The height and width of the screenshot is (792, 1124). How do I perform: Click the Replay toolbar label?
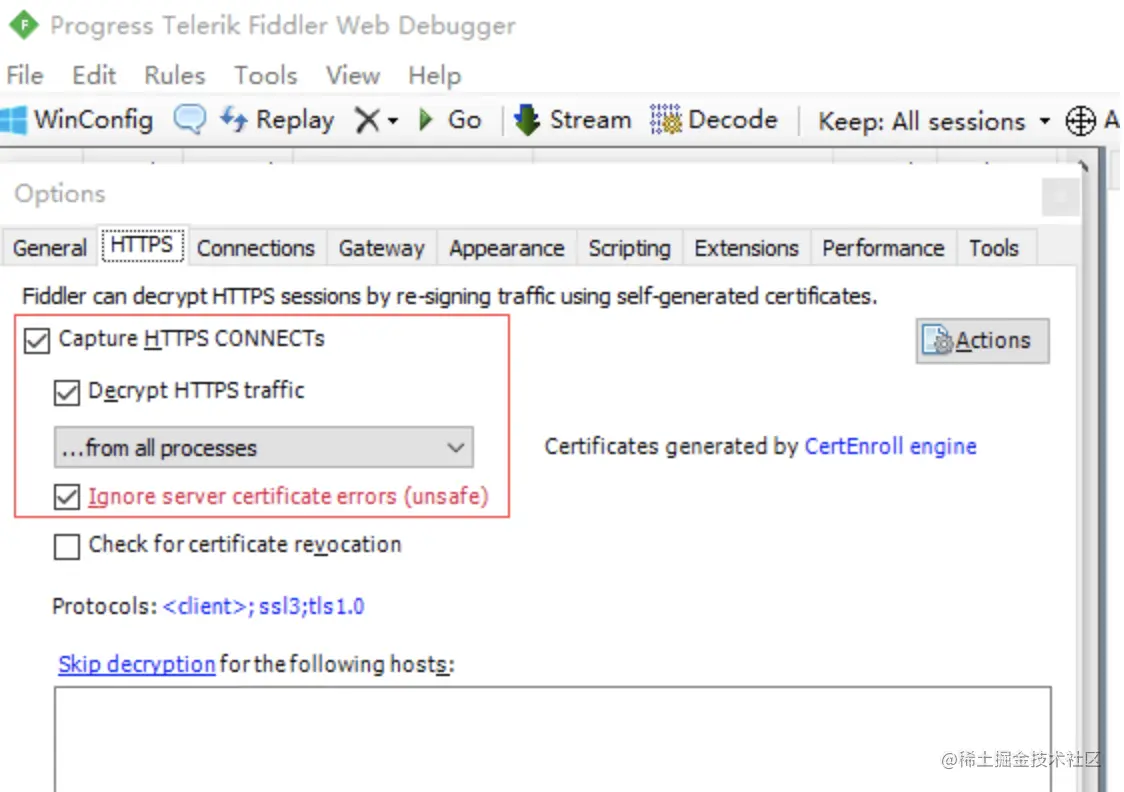coord(295,120)
